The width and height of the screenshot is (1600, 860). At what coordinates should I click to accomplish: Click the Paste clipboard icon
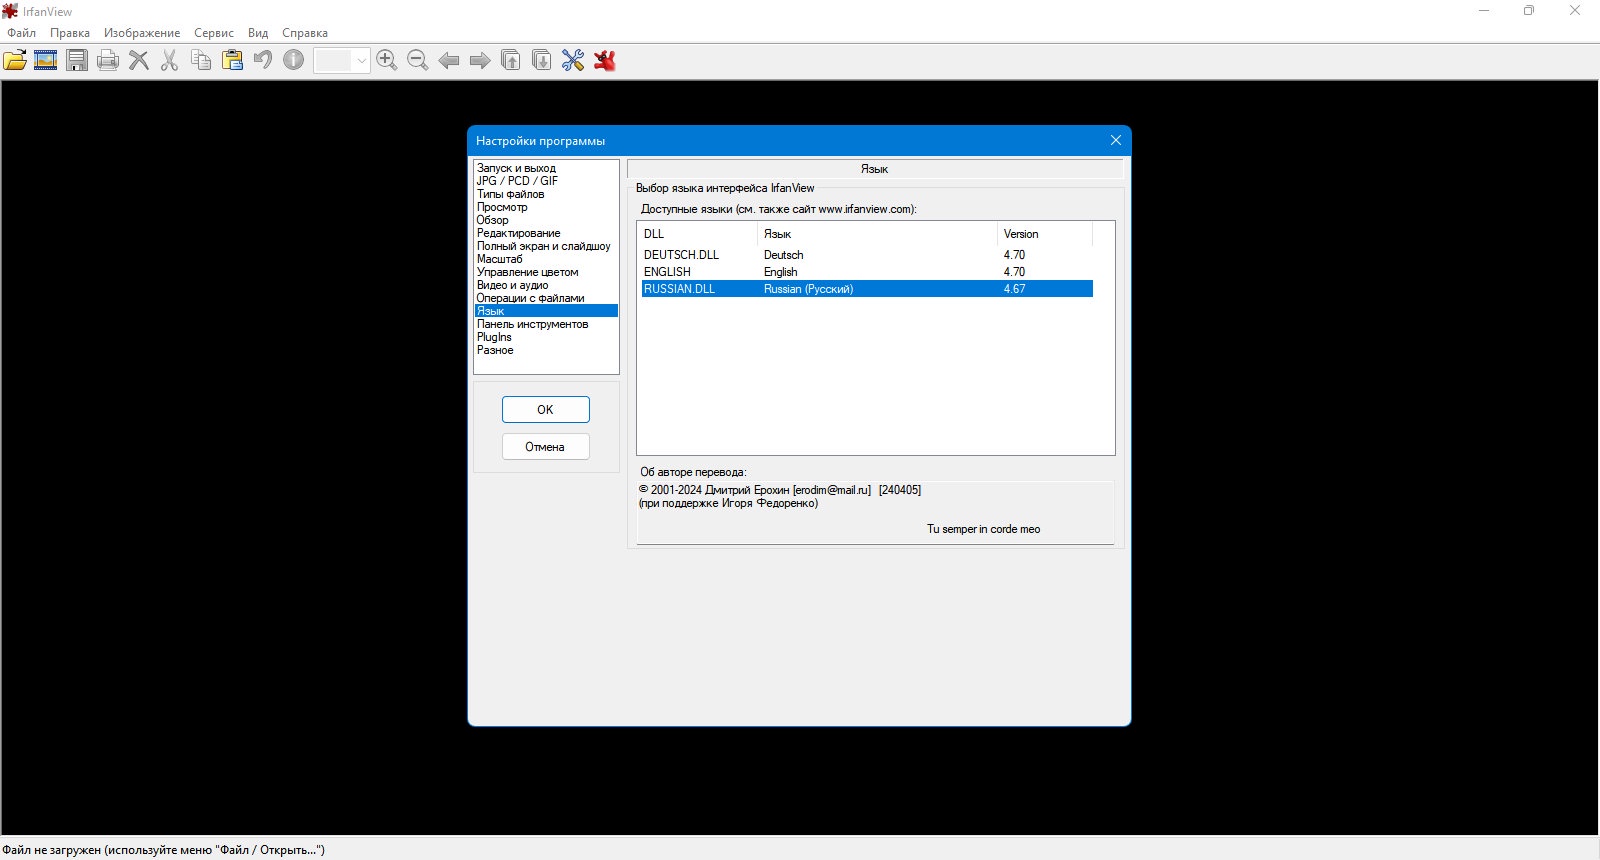232,60
